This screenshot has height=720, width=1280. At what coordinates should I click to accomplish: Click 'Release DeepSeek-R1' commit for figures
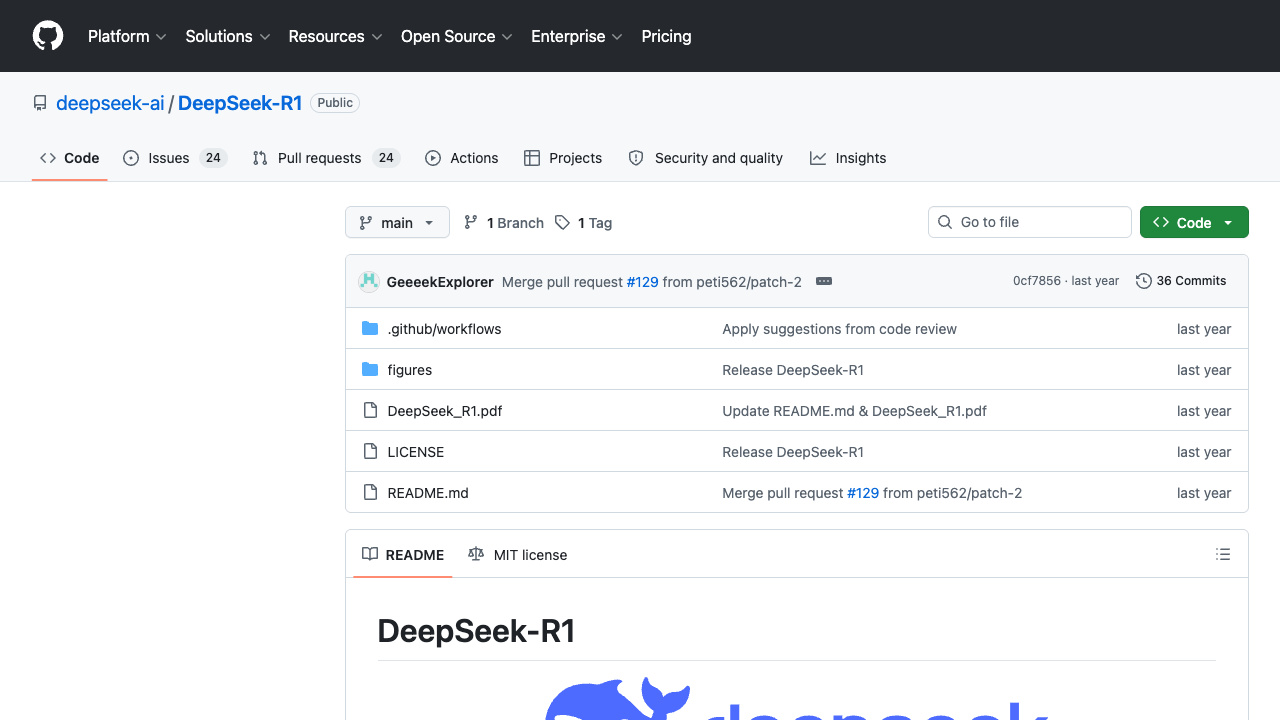[793, 370]
